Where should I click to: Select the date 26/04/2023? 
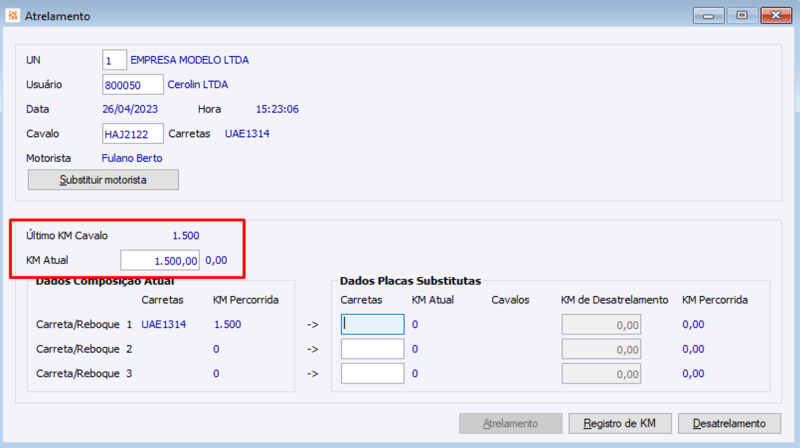point(130,109)
